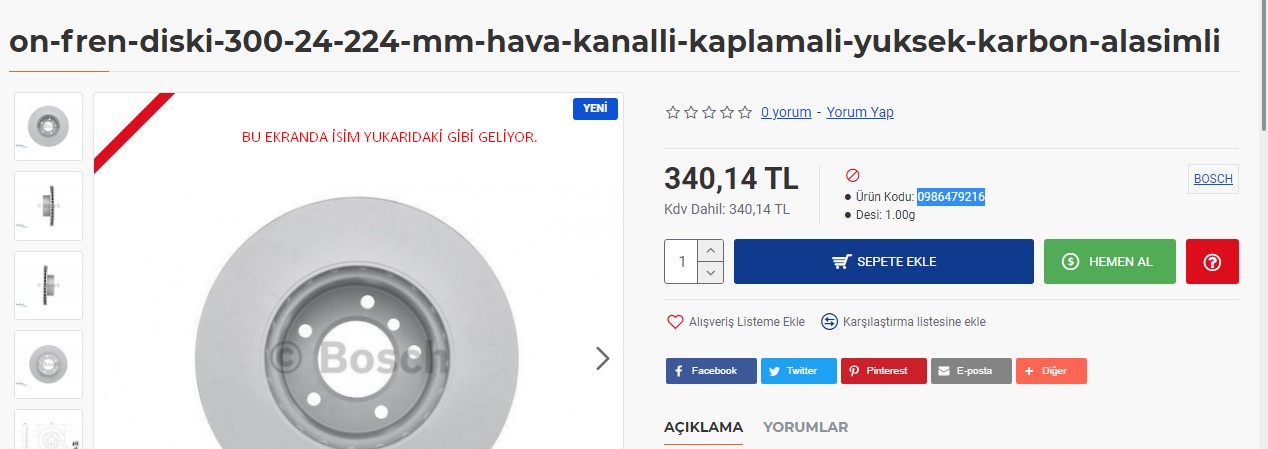This screenshot has height=449, width=1268.
Task: Click the heart icon for Alışveriş Listeme Ekle
Action: point(675,322)
